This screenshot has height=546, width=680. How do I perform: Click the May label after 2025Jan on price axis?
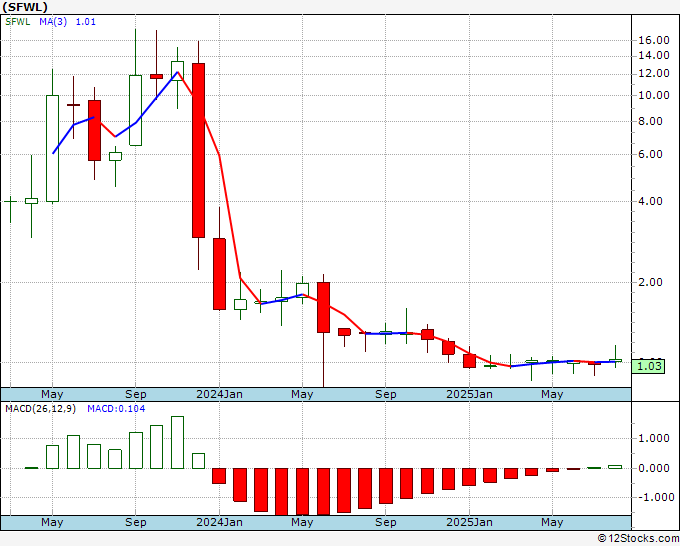(552, 394)
